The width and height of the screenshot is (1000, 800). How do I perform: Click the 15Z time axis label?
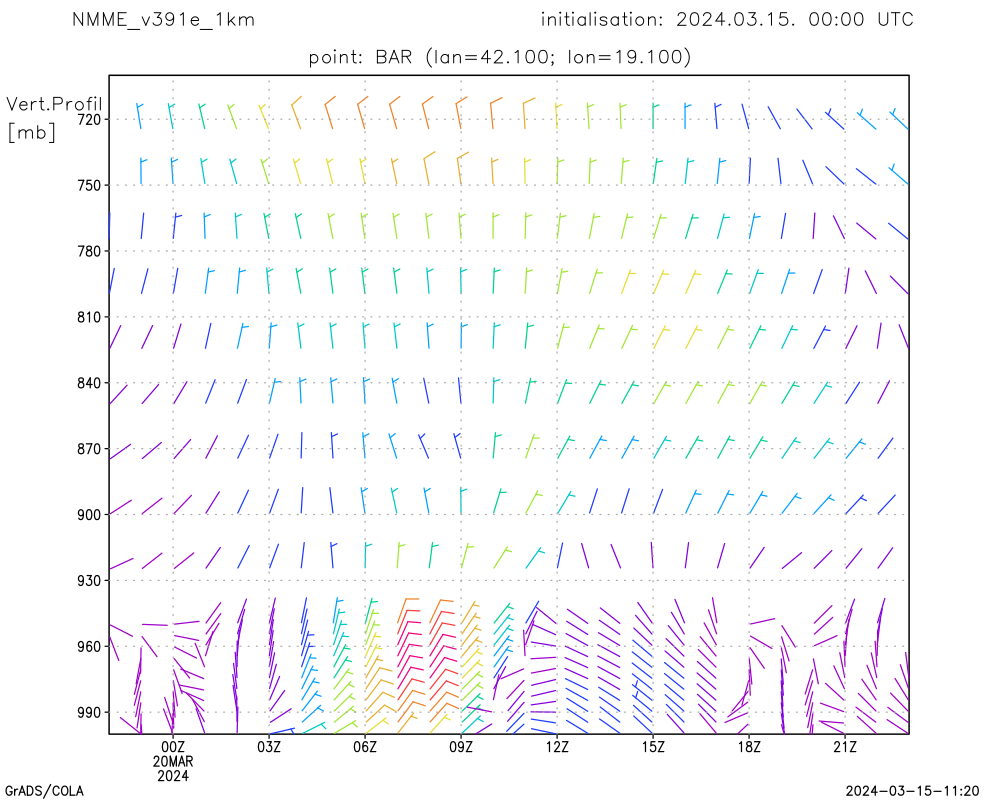(x=653, y=747)
